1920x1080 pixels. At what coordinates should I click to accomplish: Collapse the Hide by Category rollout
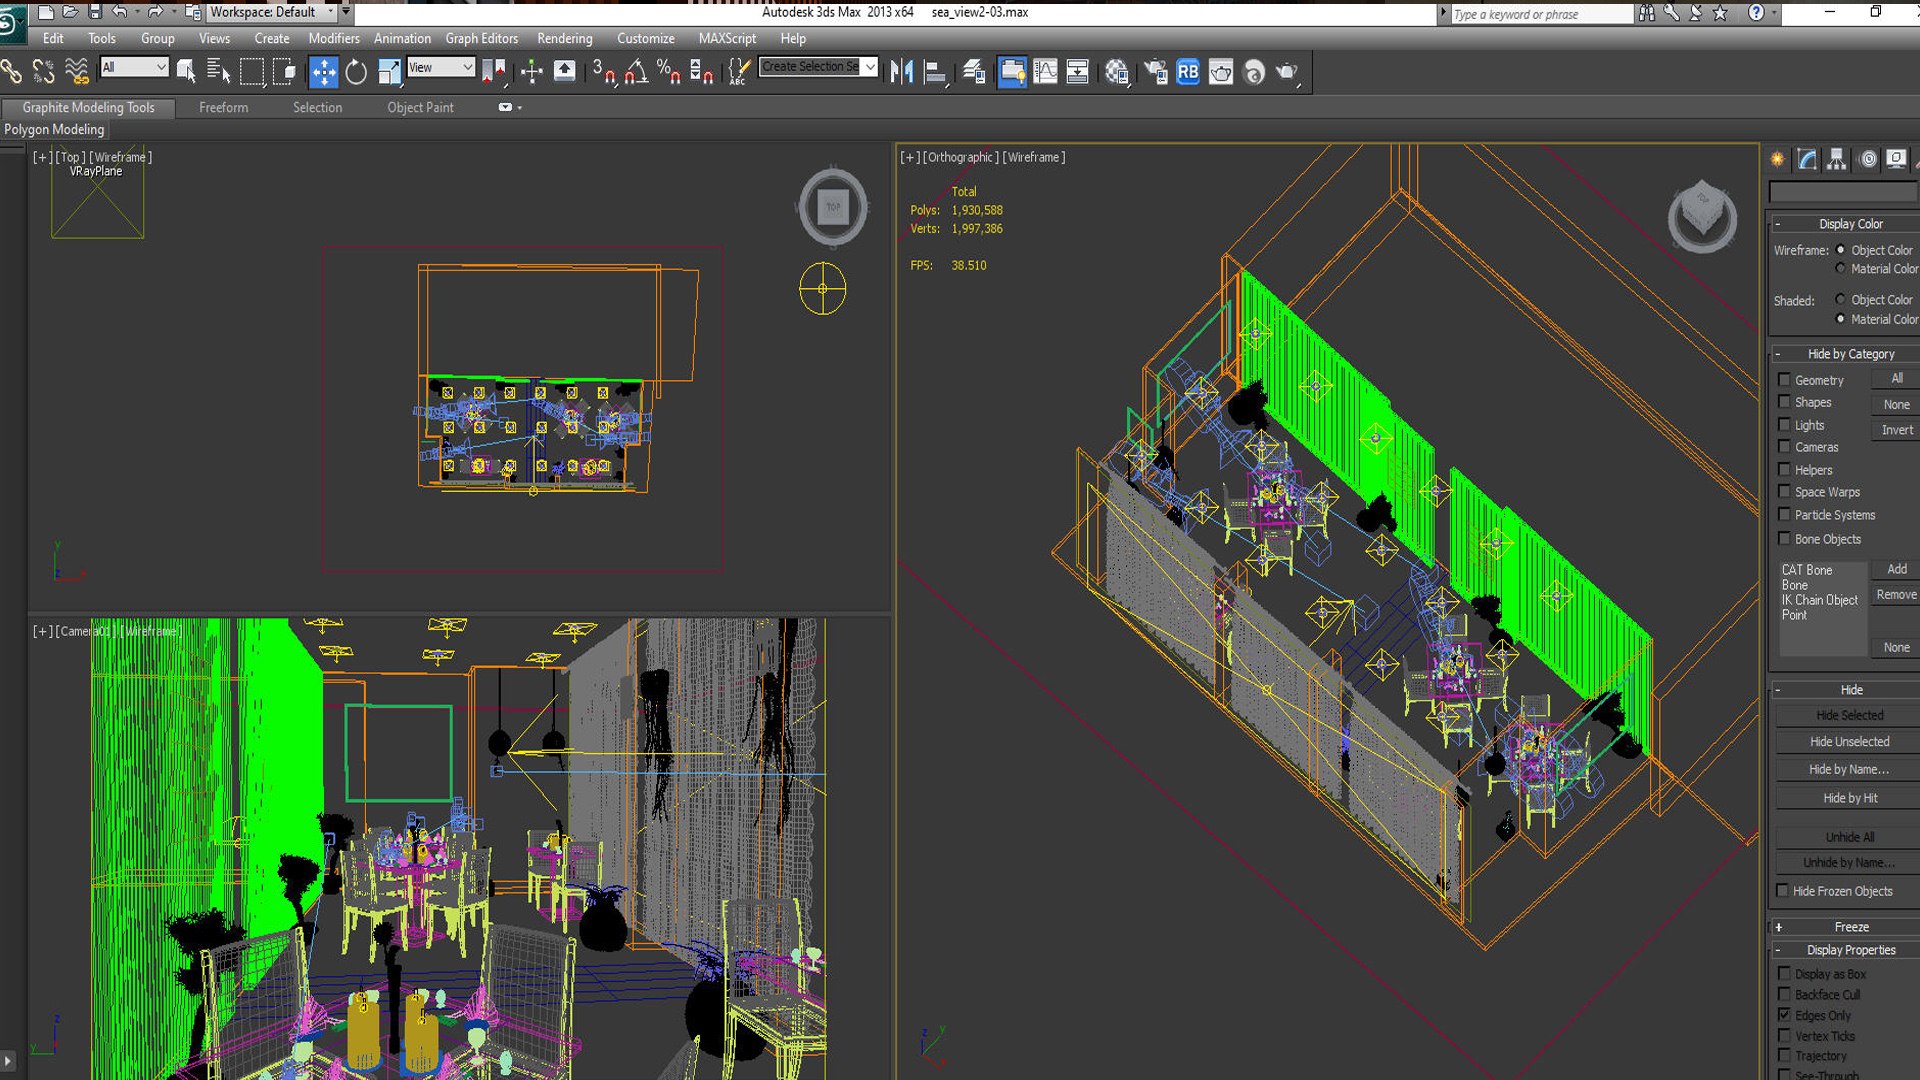(x=1845, y=354)
